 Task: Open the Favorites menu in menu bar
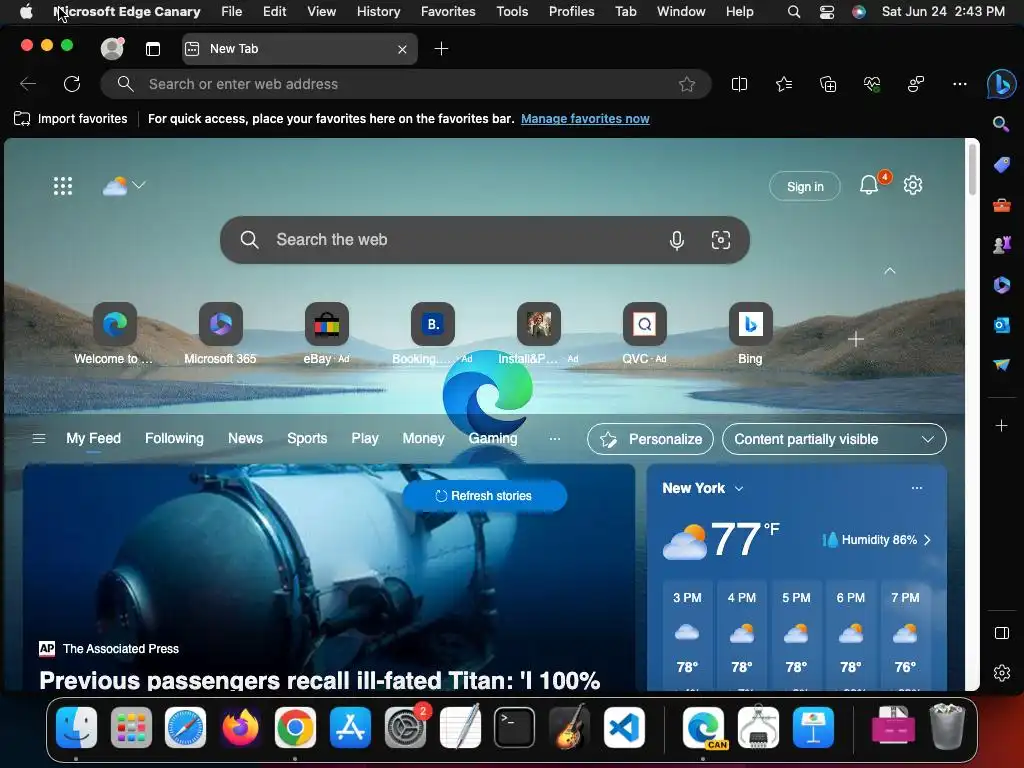click(x=448, y=12)
